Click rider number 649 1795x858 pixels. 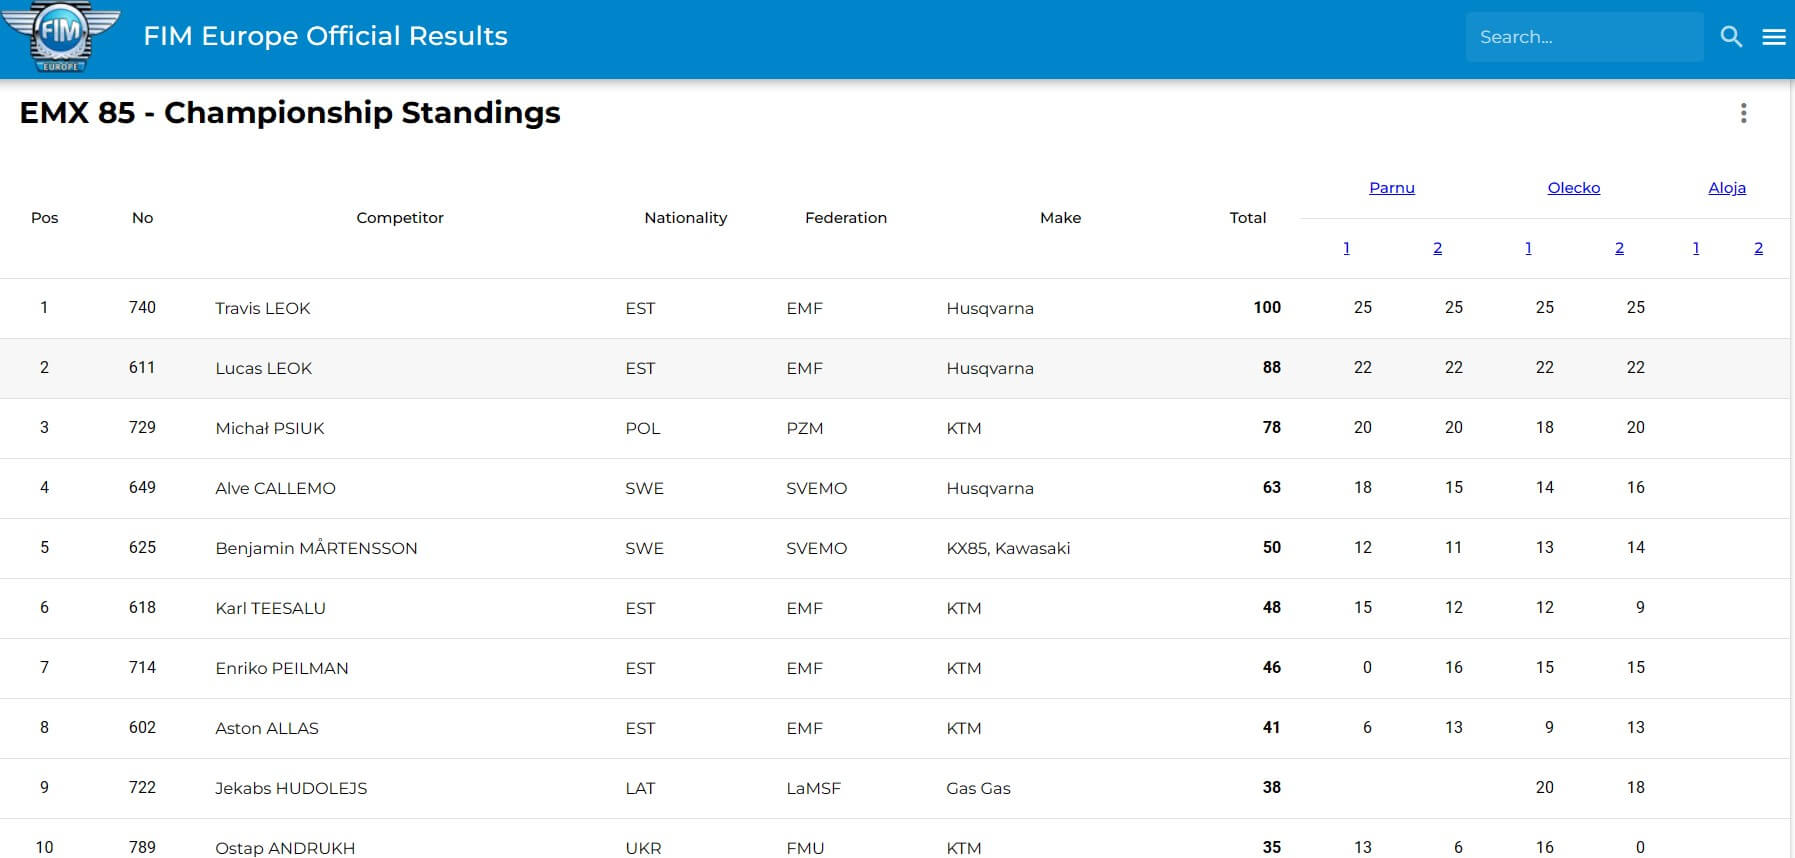142,488
